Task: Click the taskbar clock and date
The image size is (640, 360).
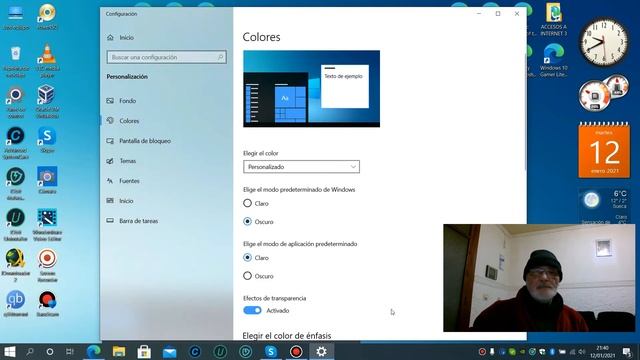Action: coord(602,351)
